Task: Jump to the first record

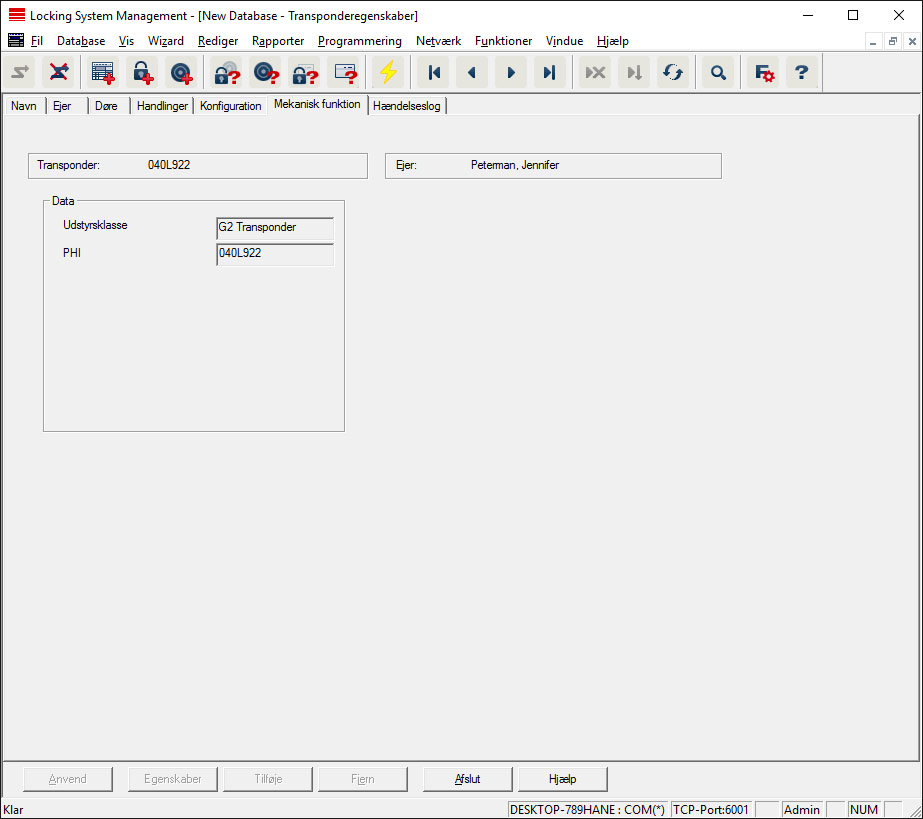Action: [434, 73]
